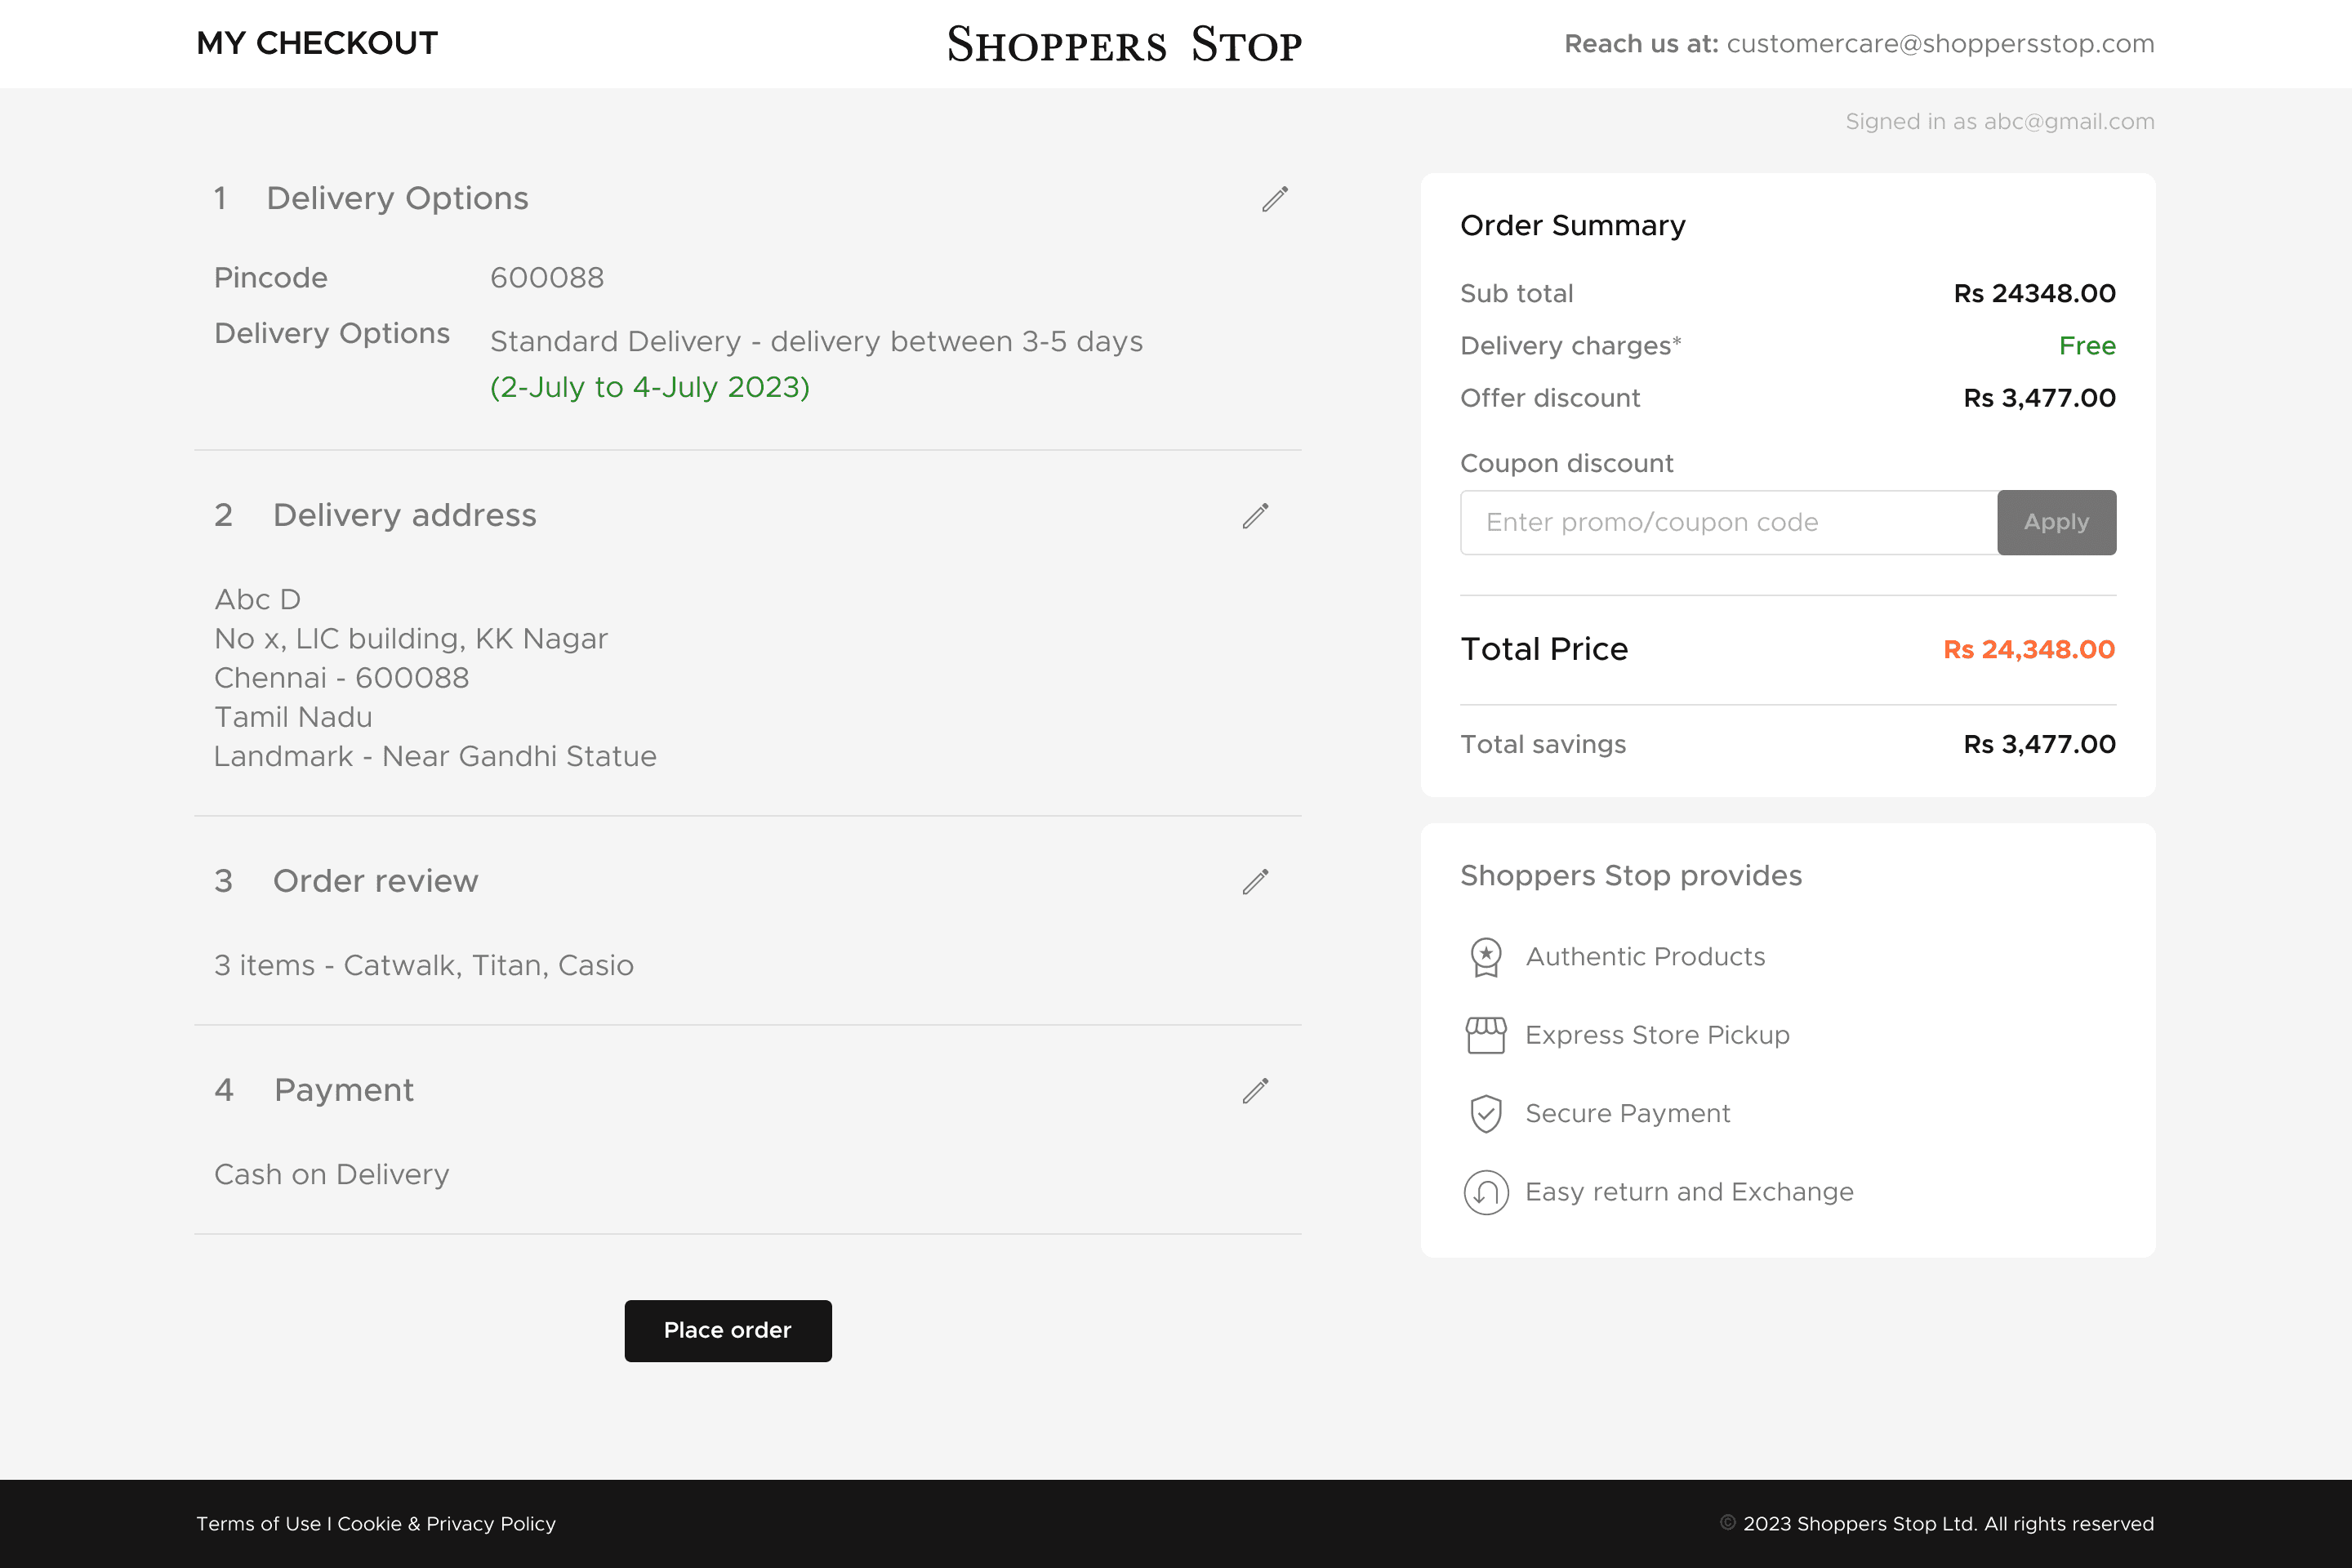Click the Delivery charges* label
This screenshot has height=1568, width=2352.
(x=1571, y=346)
